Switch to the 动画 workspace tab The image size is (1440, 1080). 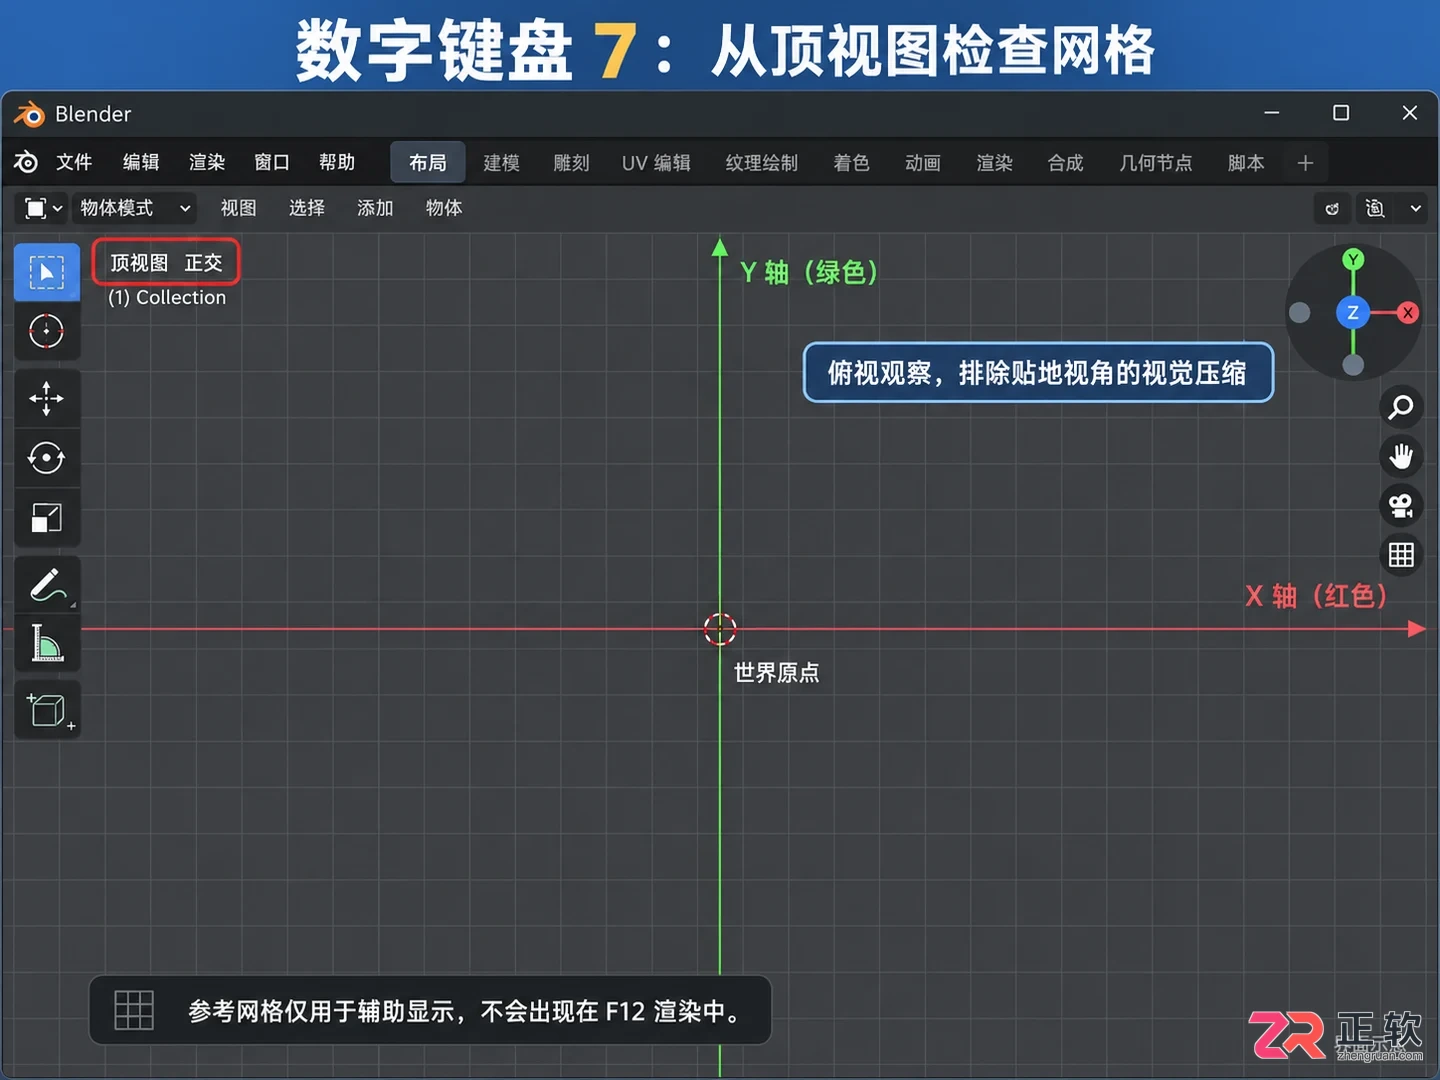coord(922,163)
